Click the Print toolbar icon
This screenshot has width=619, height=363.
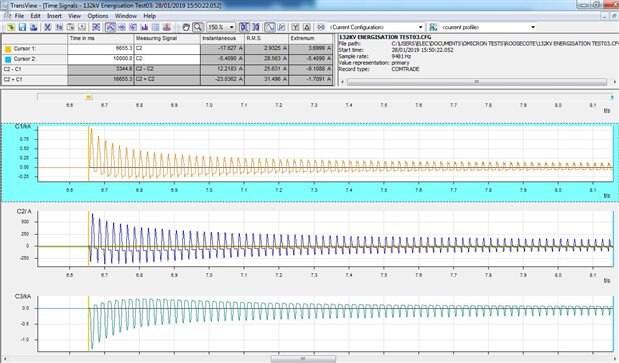[34, 27]
